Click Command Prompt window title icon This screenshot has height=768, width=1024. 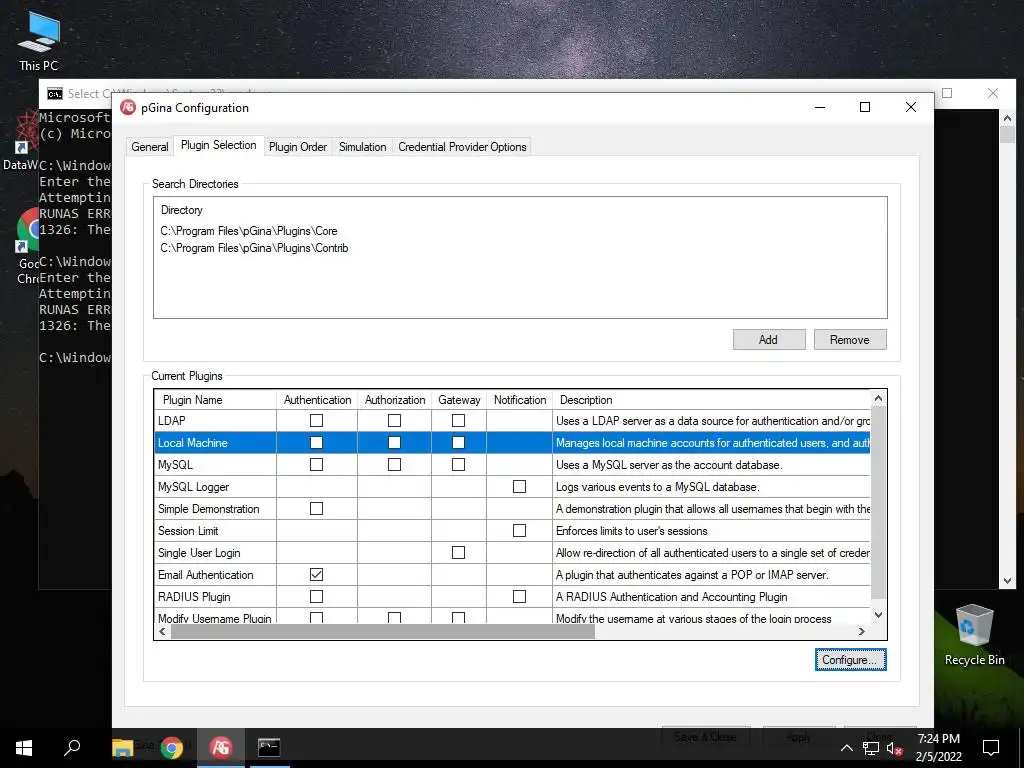tap(55, 94)
